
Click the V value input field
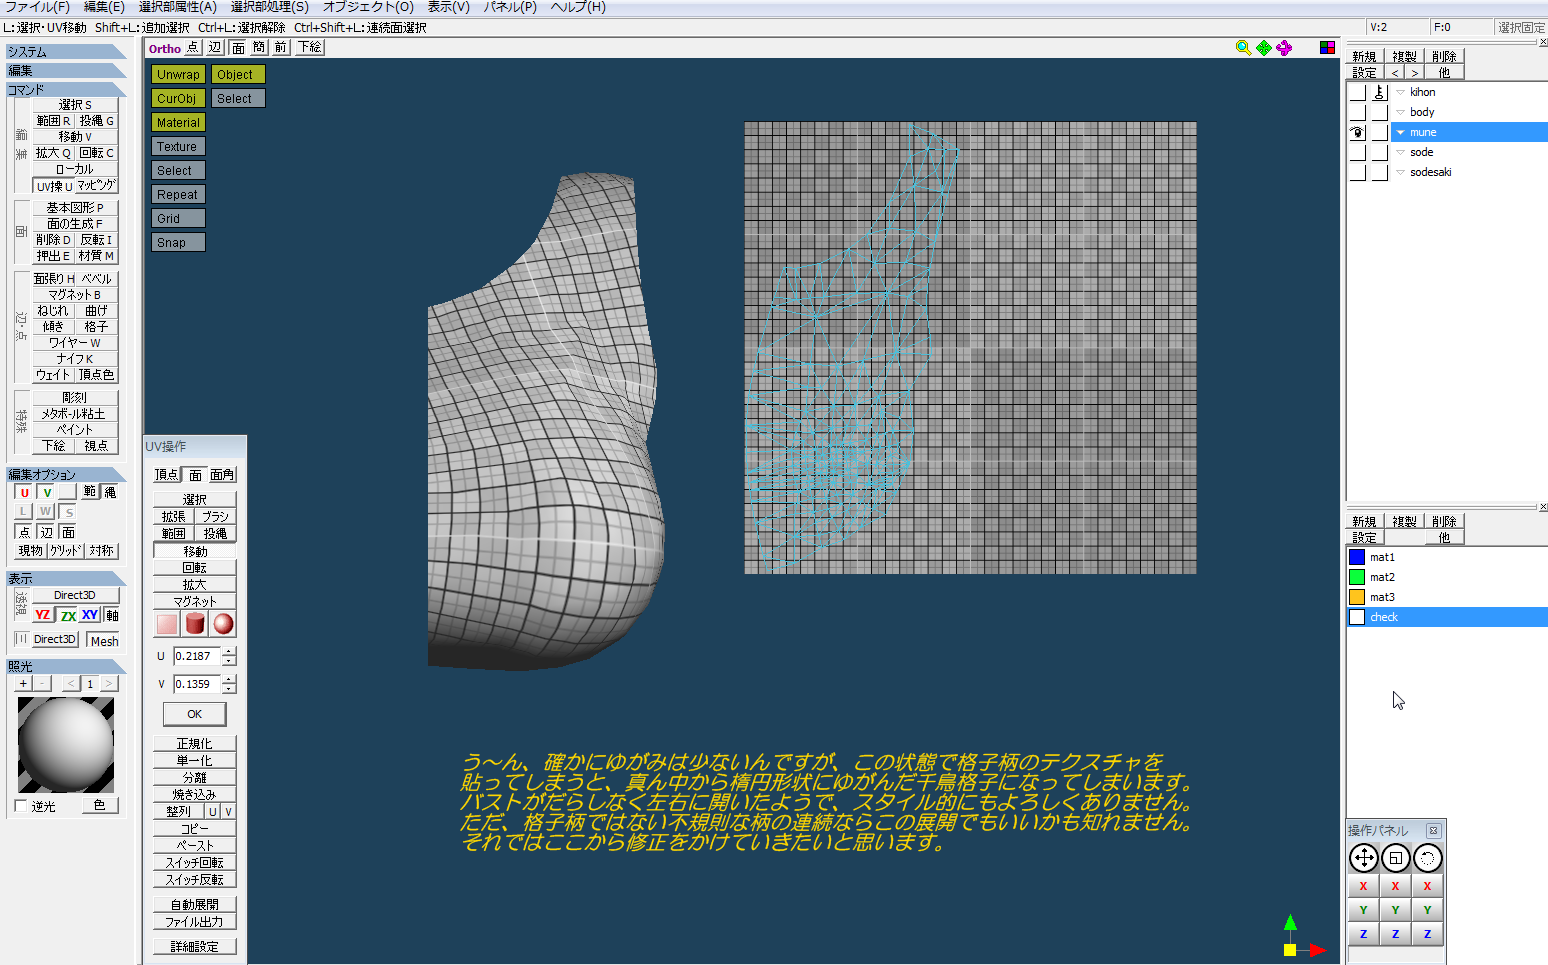[196, 684]
